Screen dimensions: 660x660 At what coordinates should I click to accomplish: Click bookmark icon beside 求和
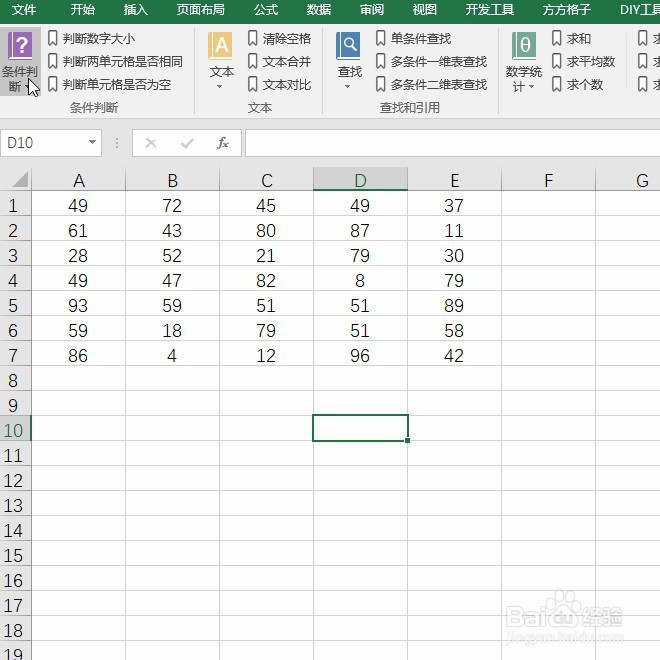pos(556,38)
